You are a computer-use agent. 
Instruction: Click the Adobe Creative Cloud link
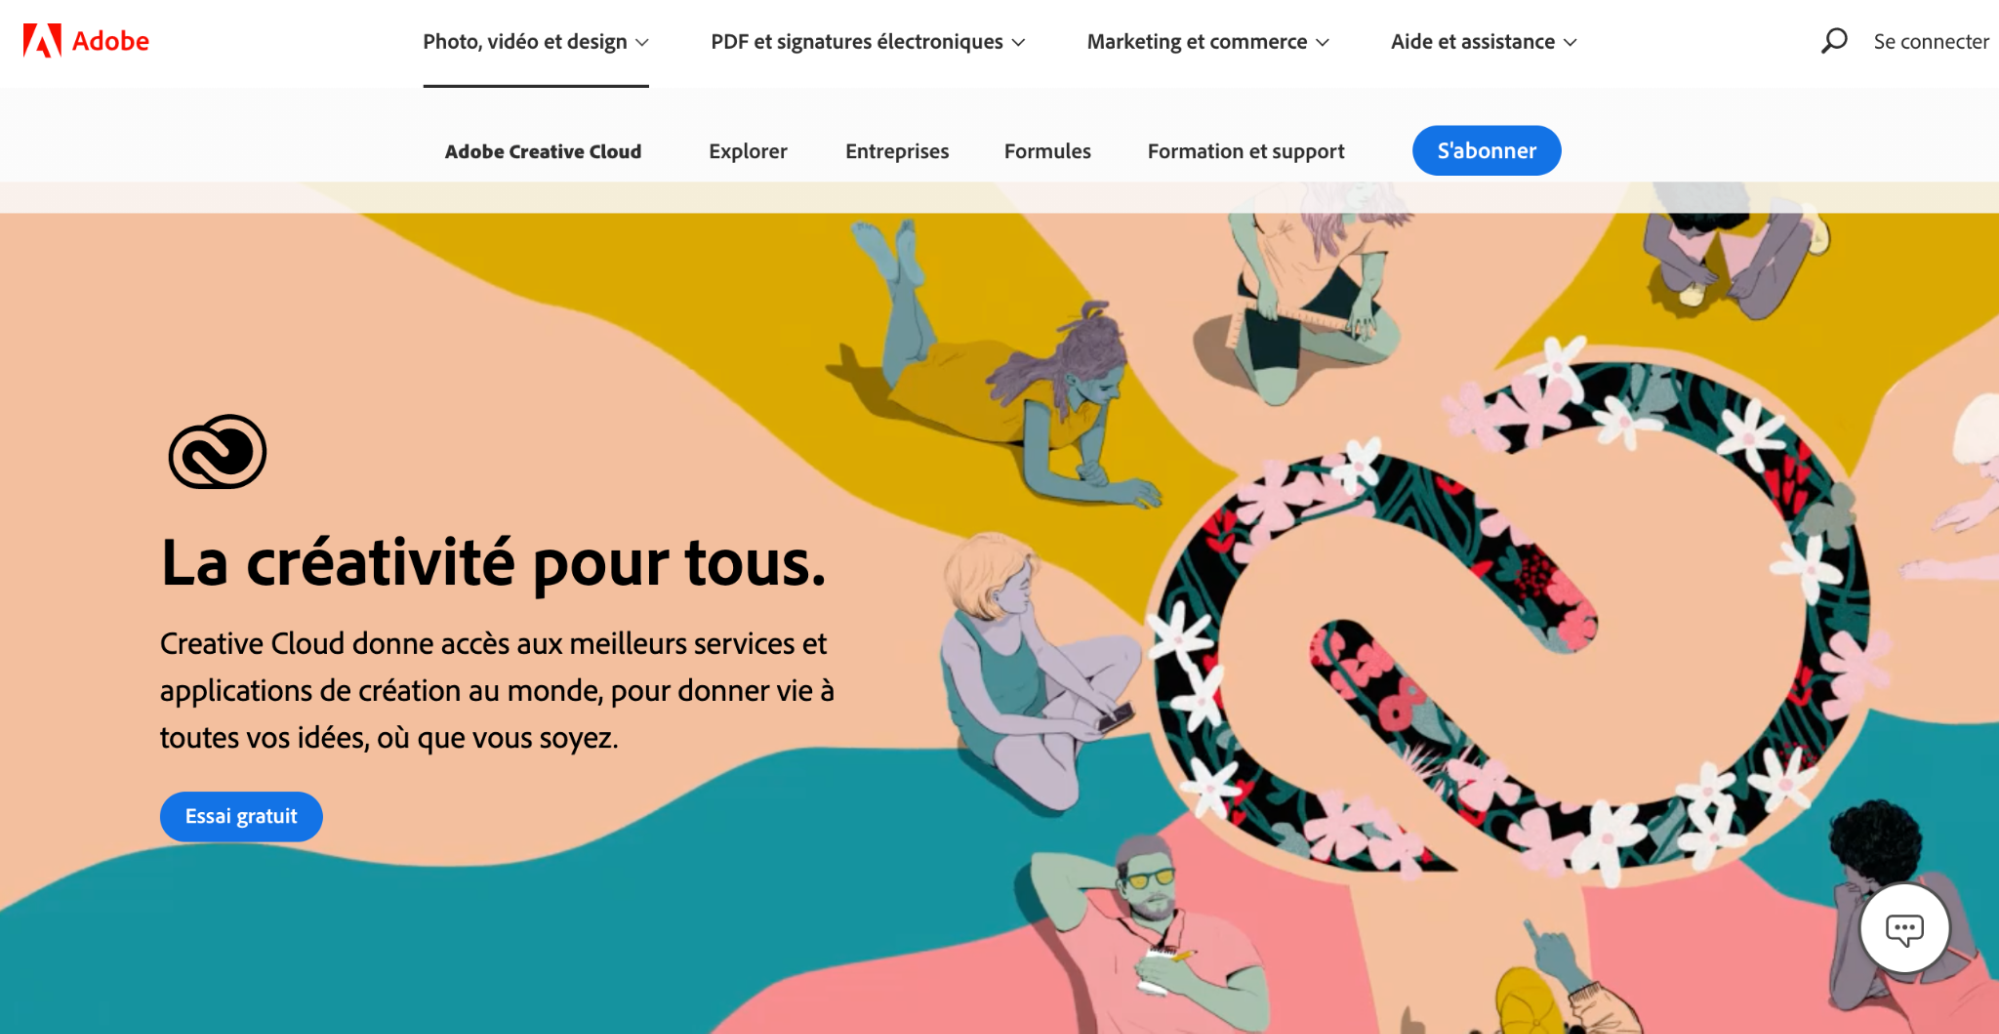[x=543, y=151]
